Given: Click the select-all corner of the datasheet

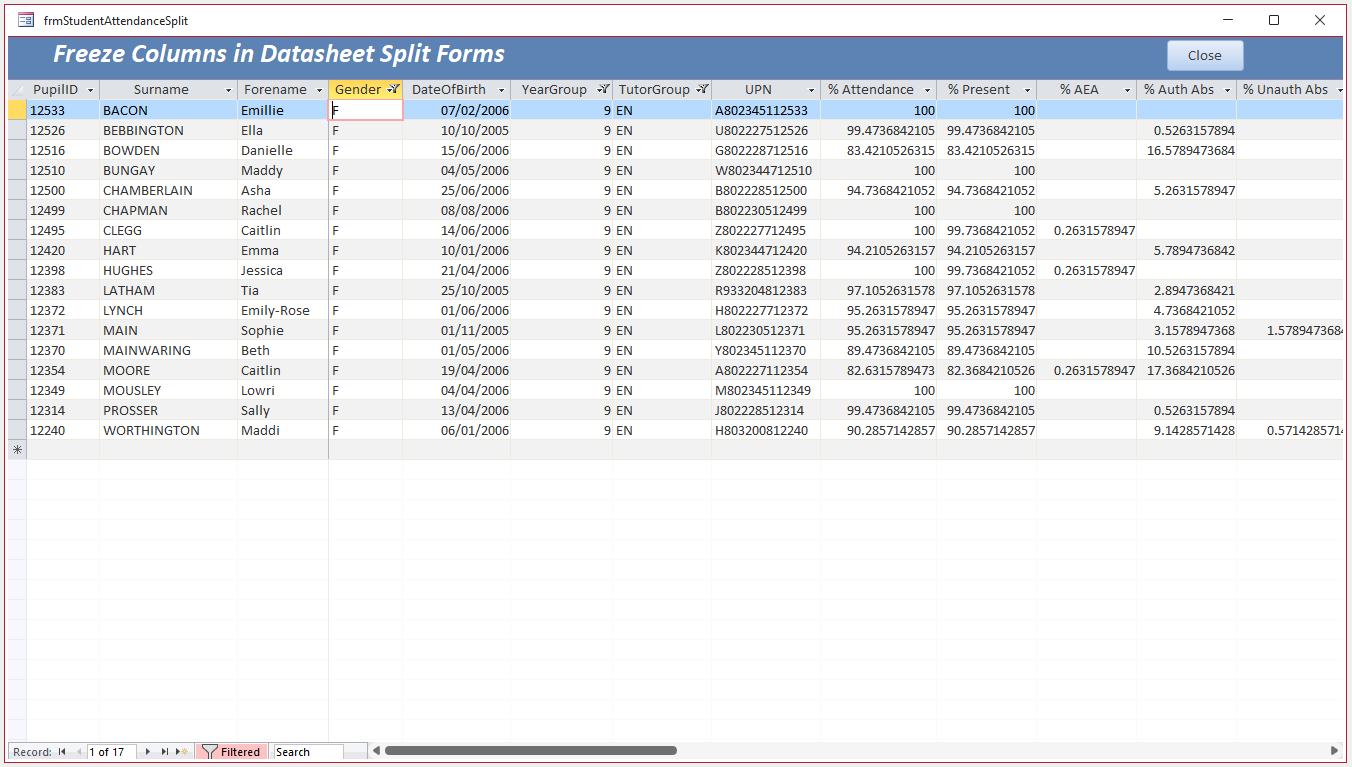Looking at the screenshot, I should 17,90.
